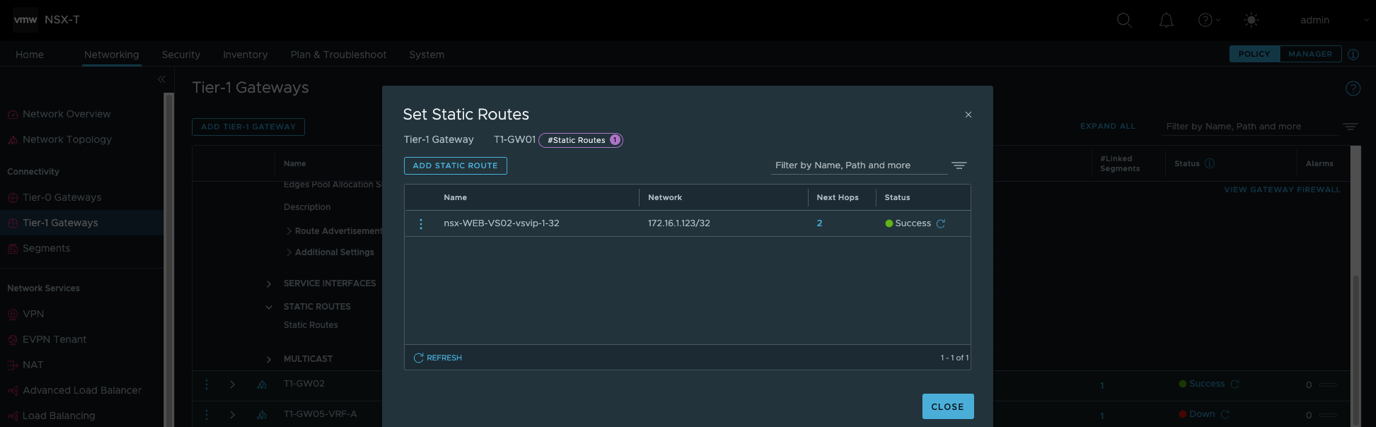The width and height of the screenshot is (1376, 427).
Task: Click the Tier-0 Gateways sidebar icon
Action: (13, 198)
